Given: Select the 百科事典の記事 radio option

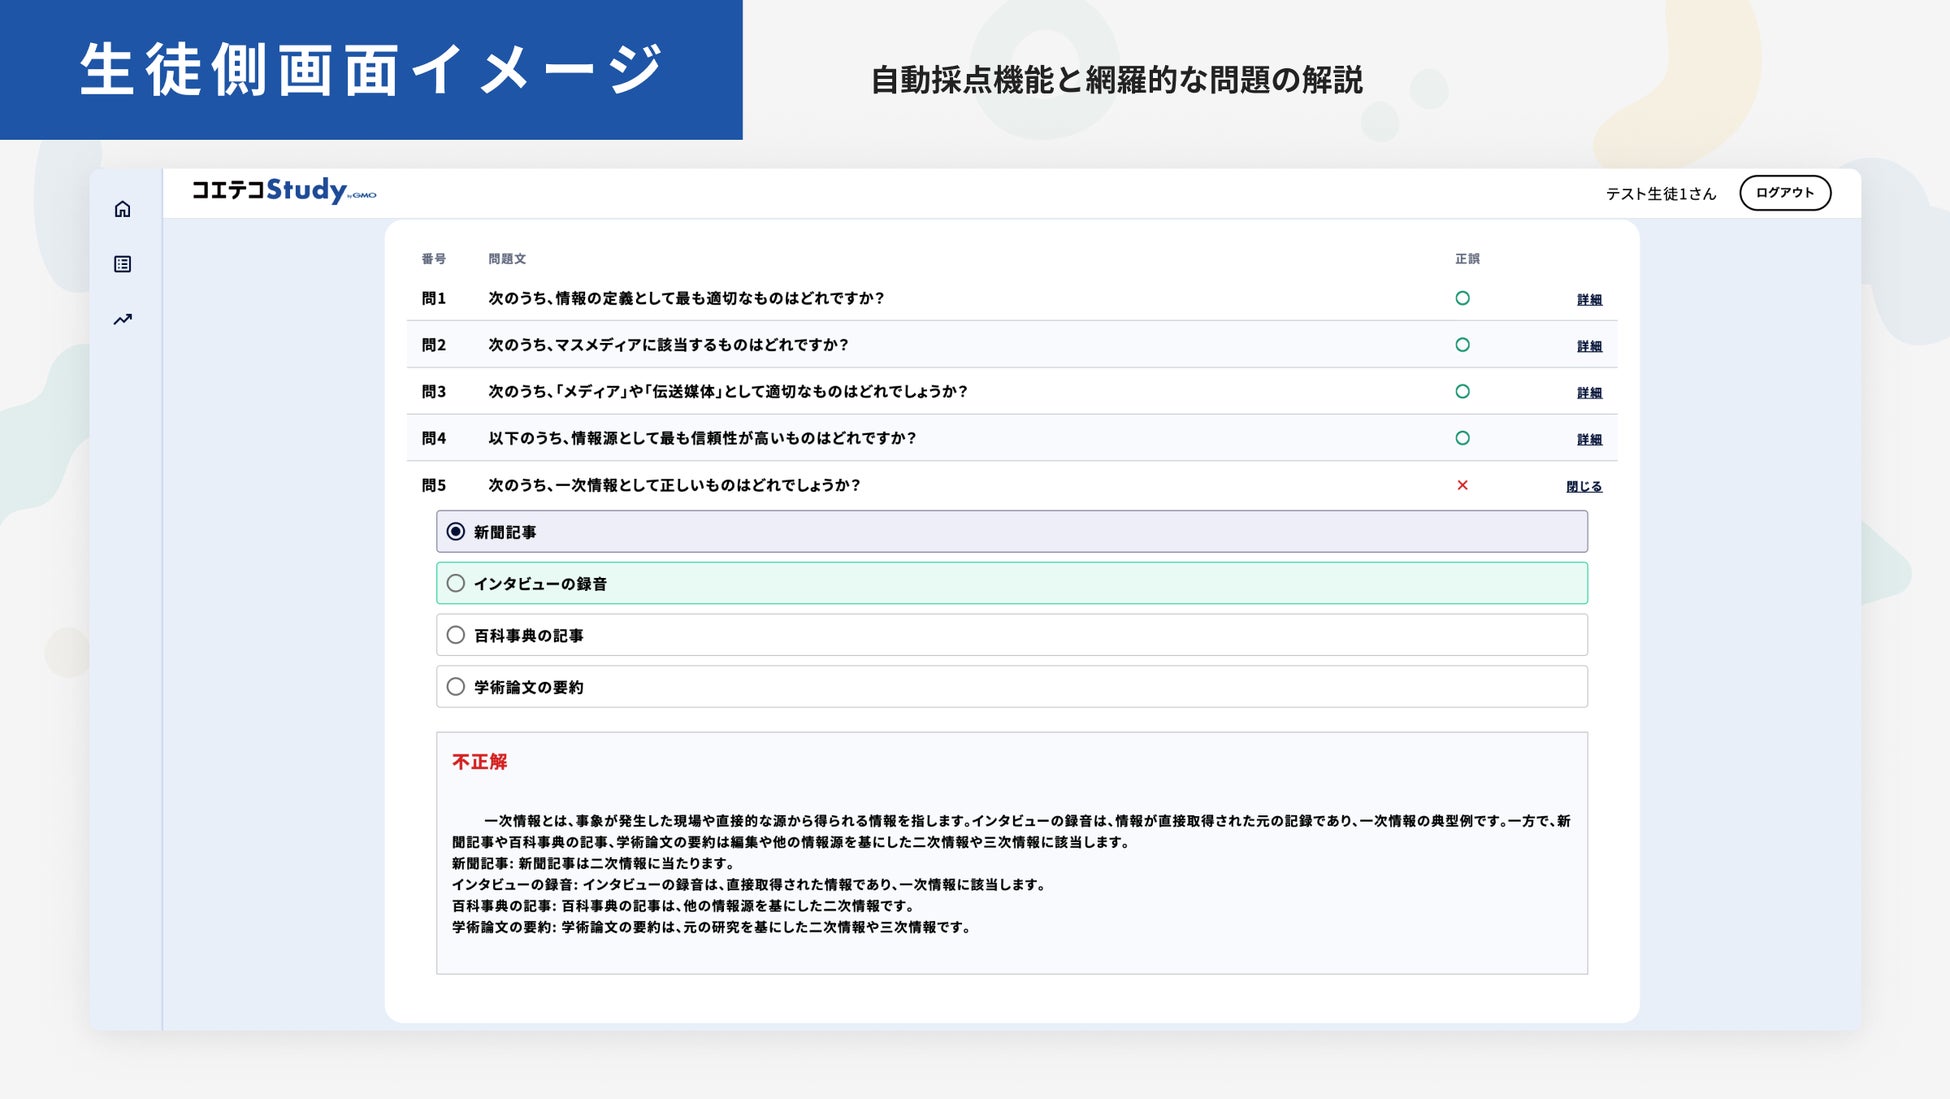Looking at the screenshot, I should click(456, 635).
